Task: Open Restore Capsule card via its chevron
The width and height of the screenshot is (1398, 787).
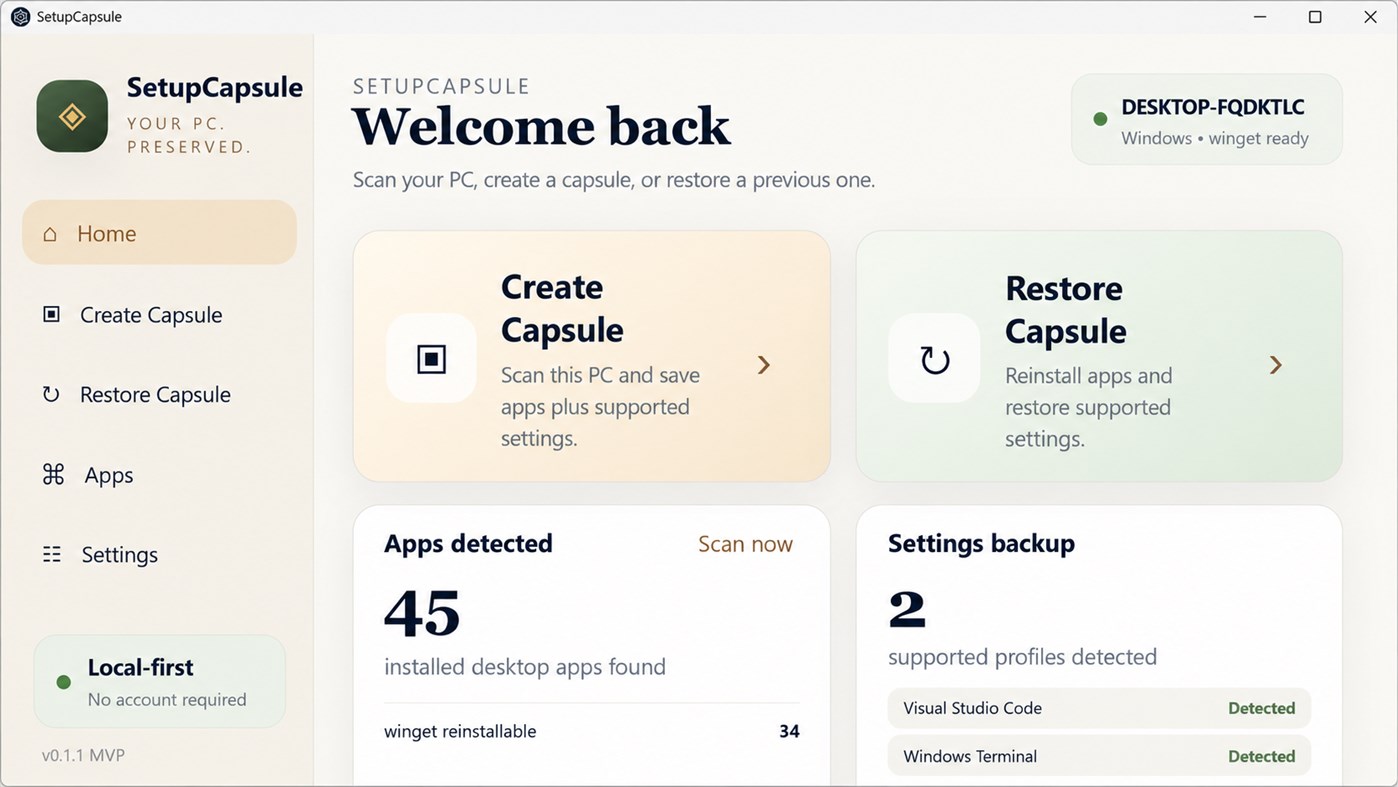Action: [x=1276, y=365]
